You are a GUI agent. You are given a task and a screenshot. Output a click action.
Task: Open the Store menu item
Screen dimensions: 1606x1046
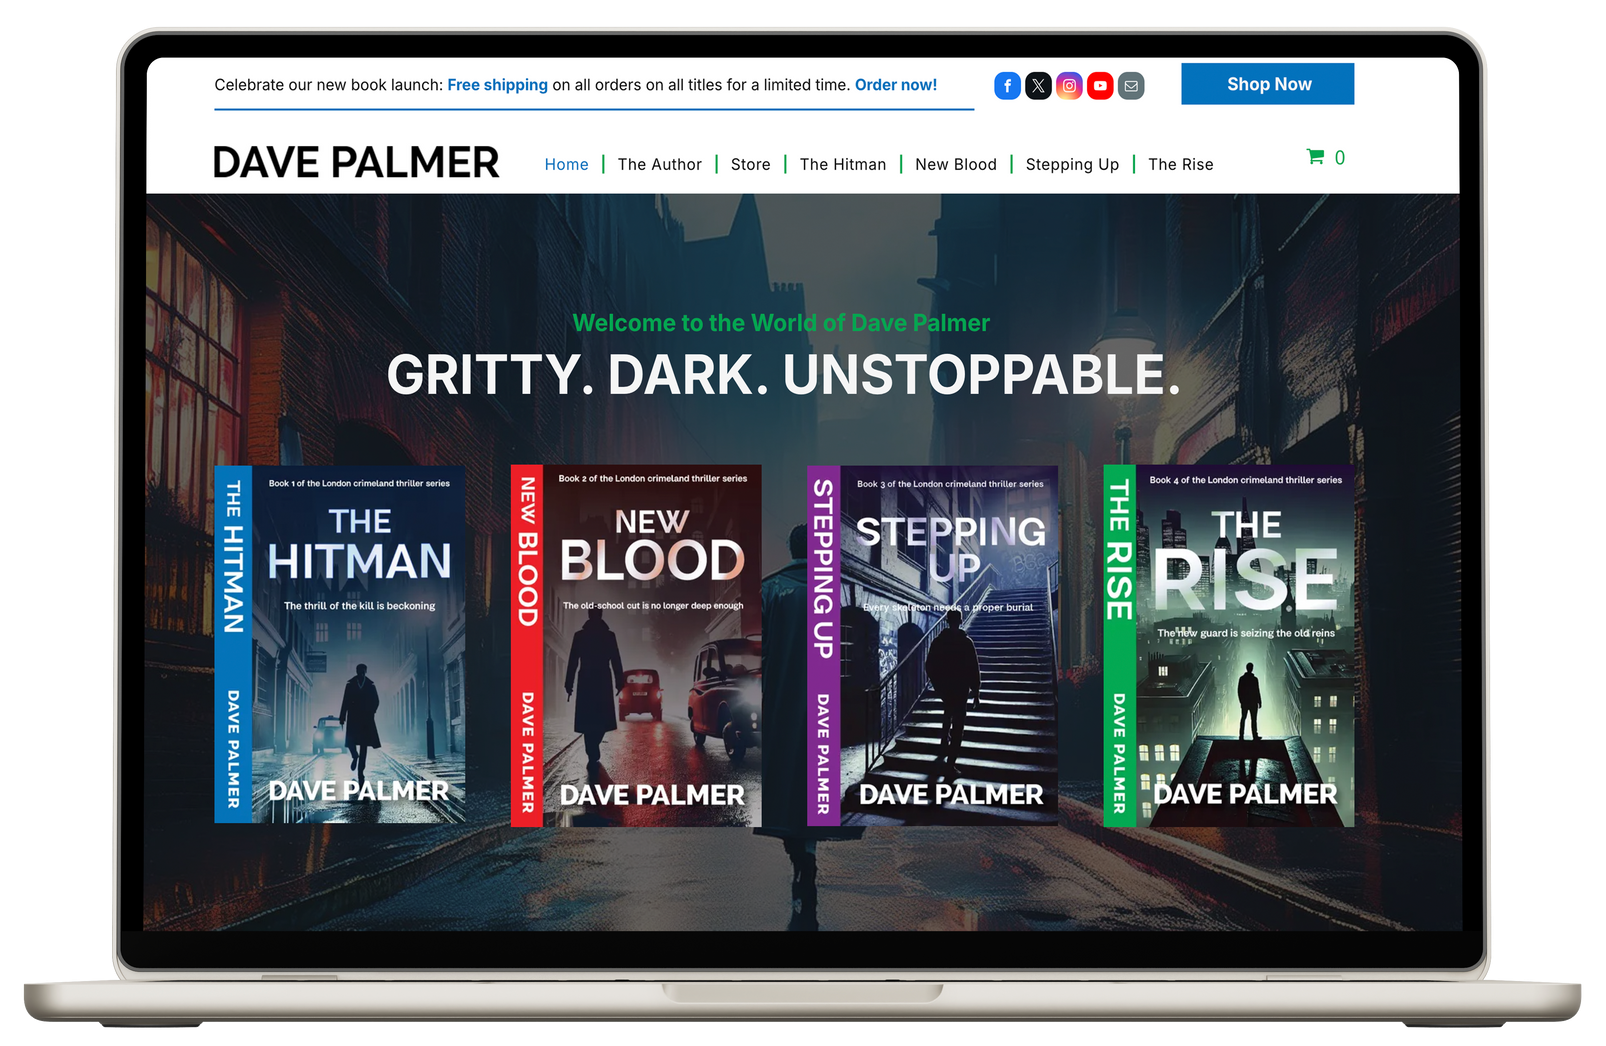click(751, 164)
